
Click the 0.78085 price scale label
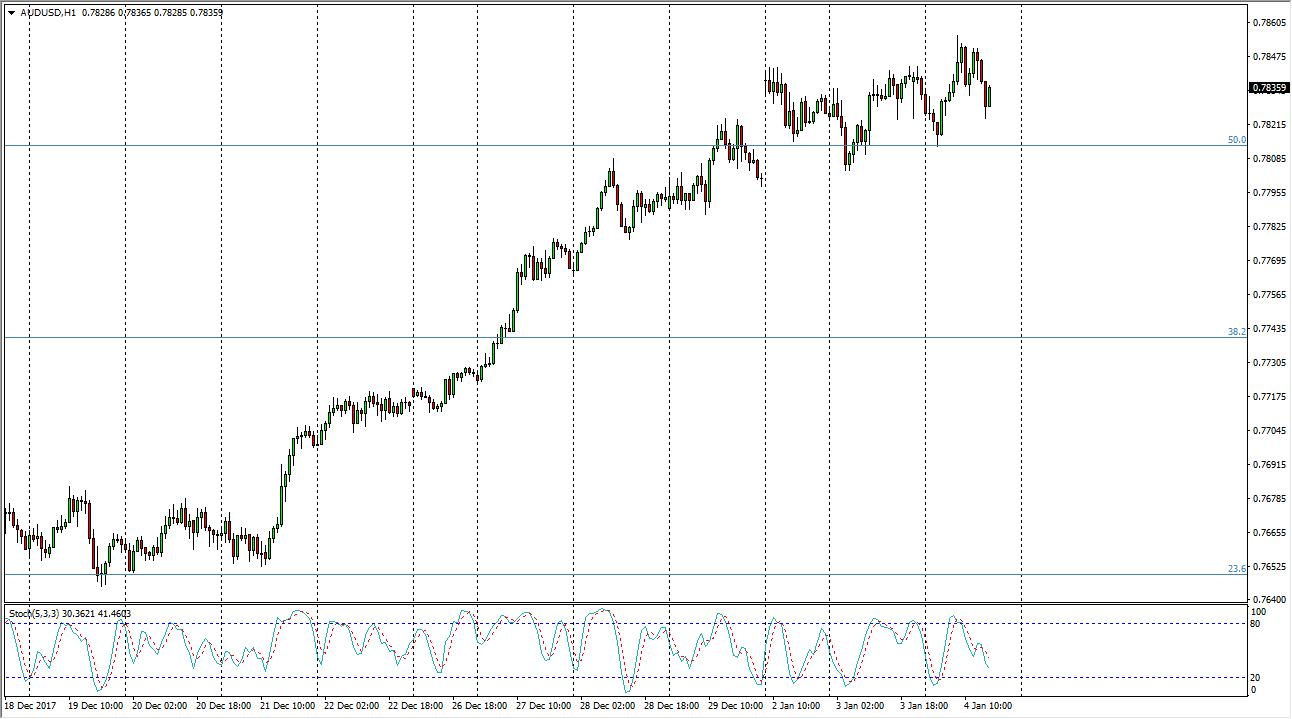click(x=1269, y=158)
